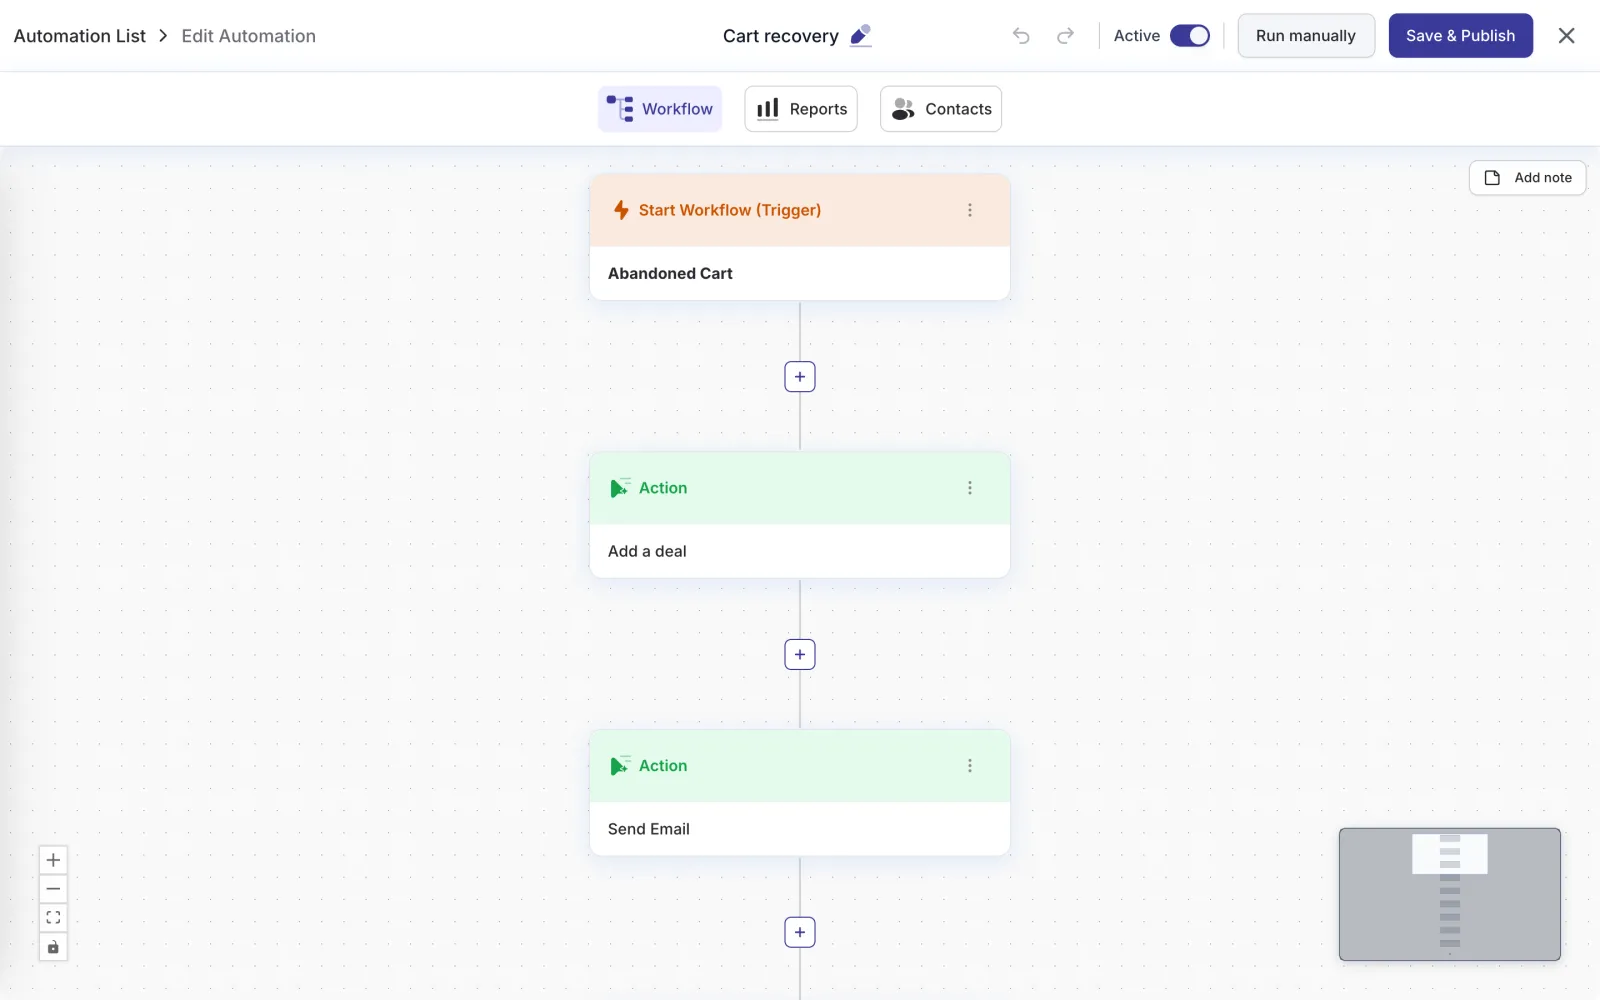This screenshot has width=1600, height=1000.
Task: Add a step after Send Email
Action: point(800,933)
